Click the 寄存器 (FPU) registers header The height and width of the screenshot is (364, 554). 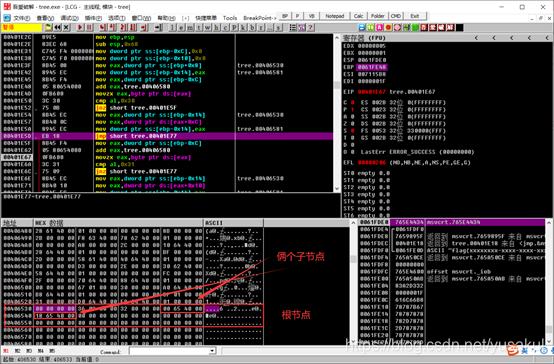364,38
